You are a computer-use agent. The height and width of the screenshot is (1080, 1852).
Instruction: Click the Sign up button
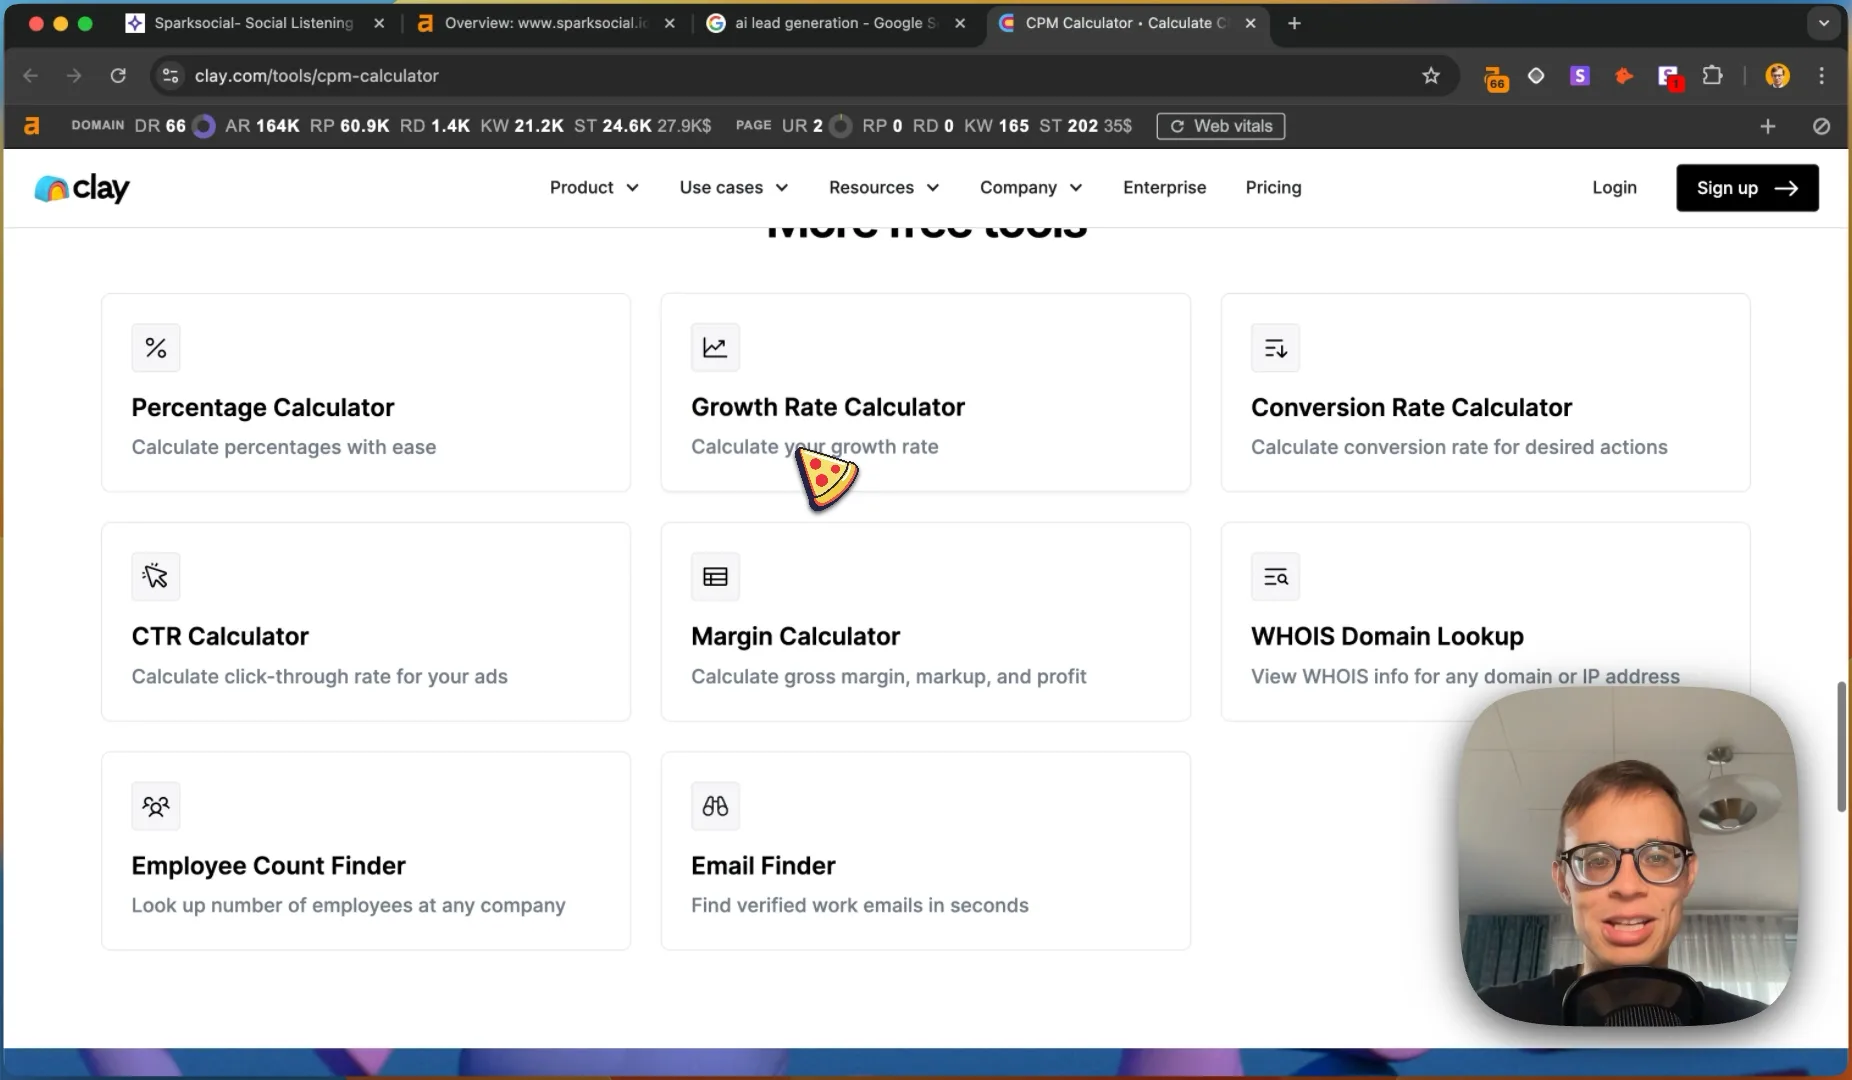[x=1747, y=188]
